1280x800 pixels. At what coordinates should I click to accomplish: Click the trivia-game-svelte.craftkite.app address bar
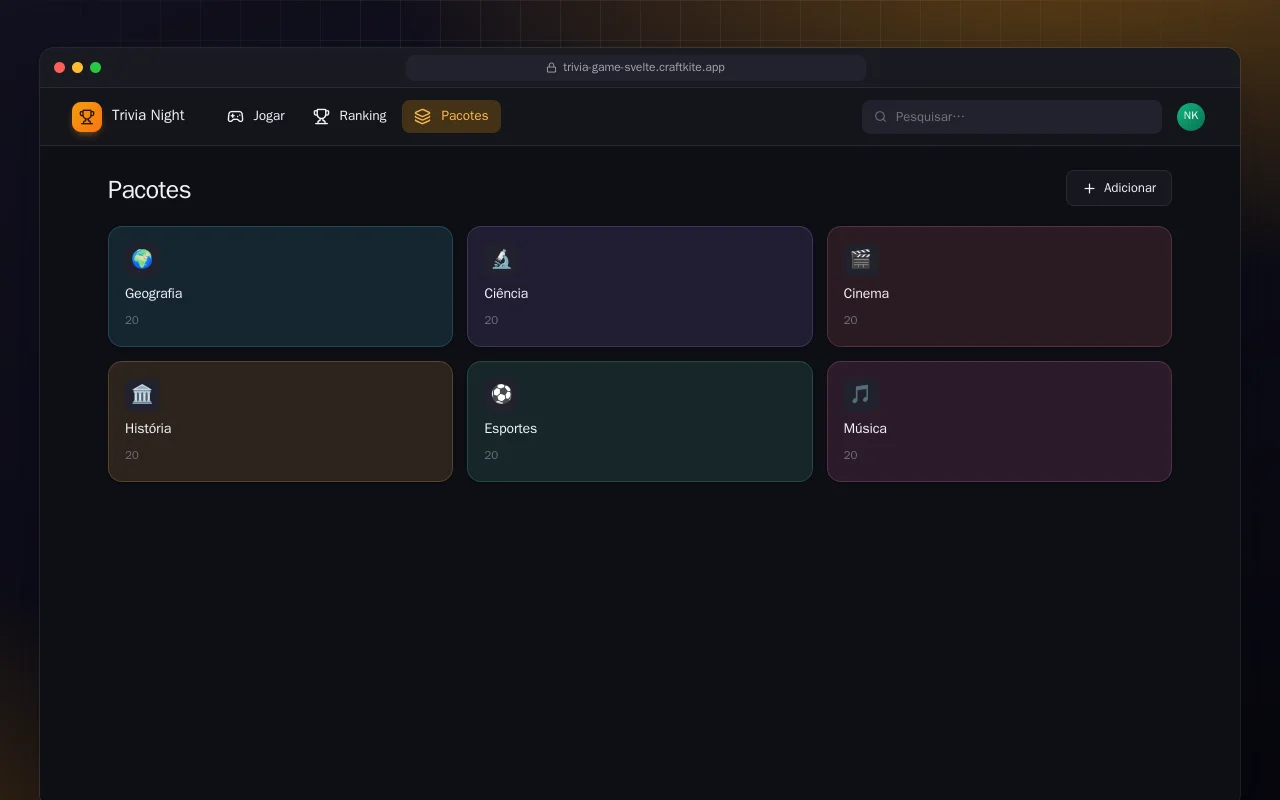coord(636,68)
